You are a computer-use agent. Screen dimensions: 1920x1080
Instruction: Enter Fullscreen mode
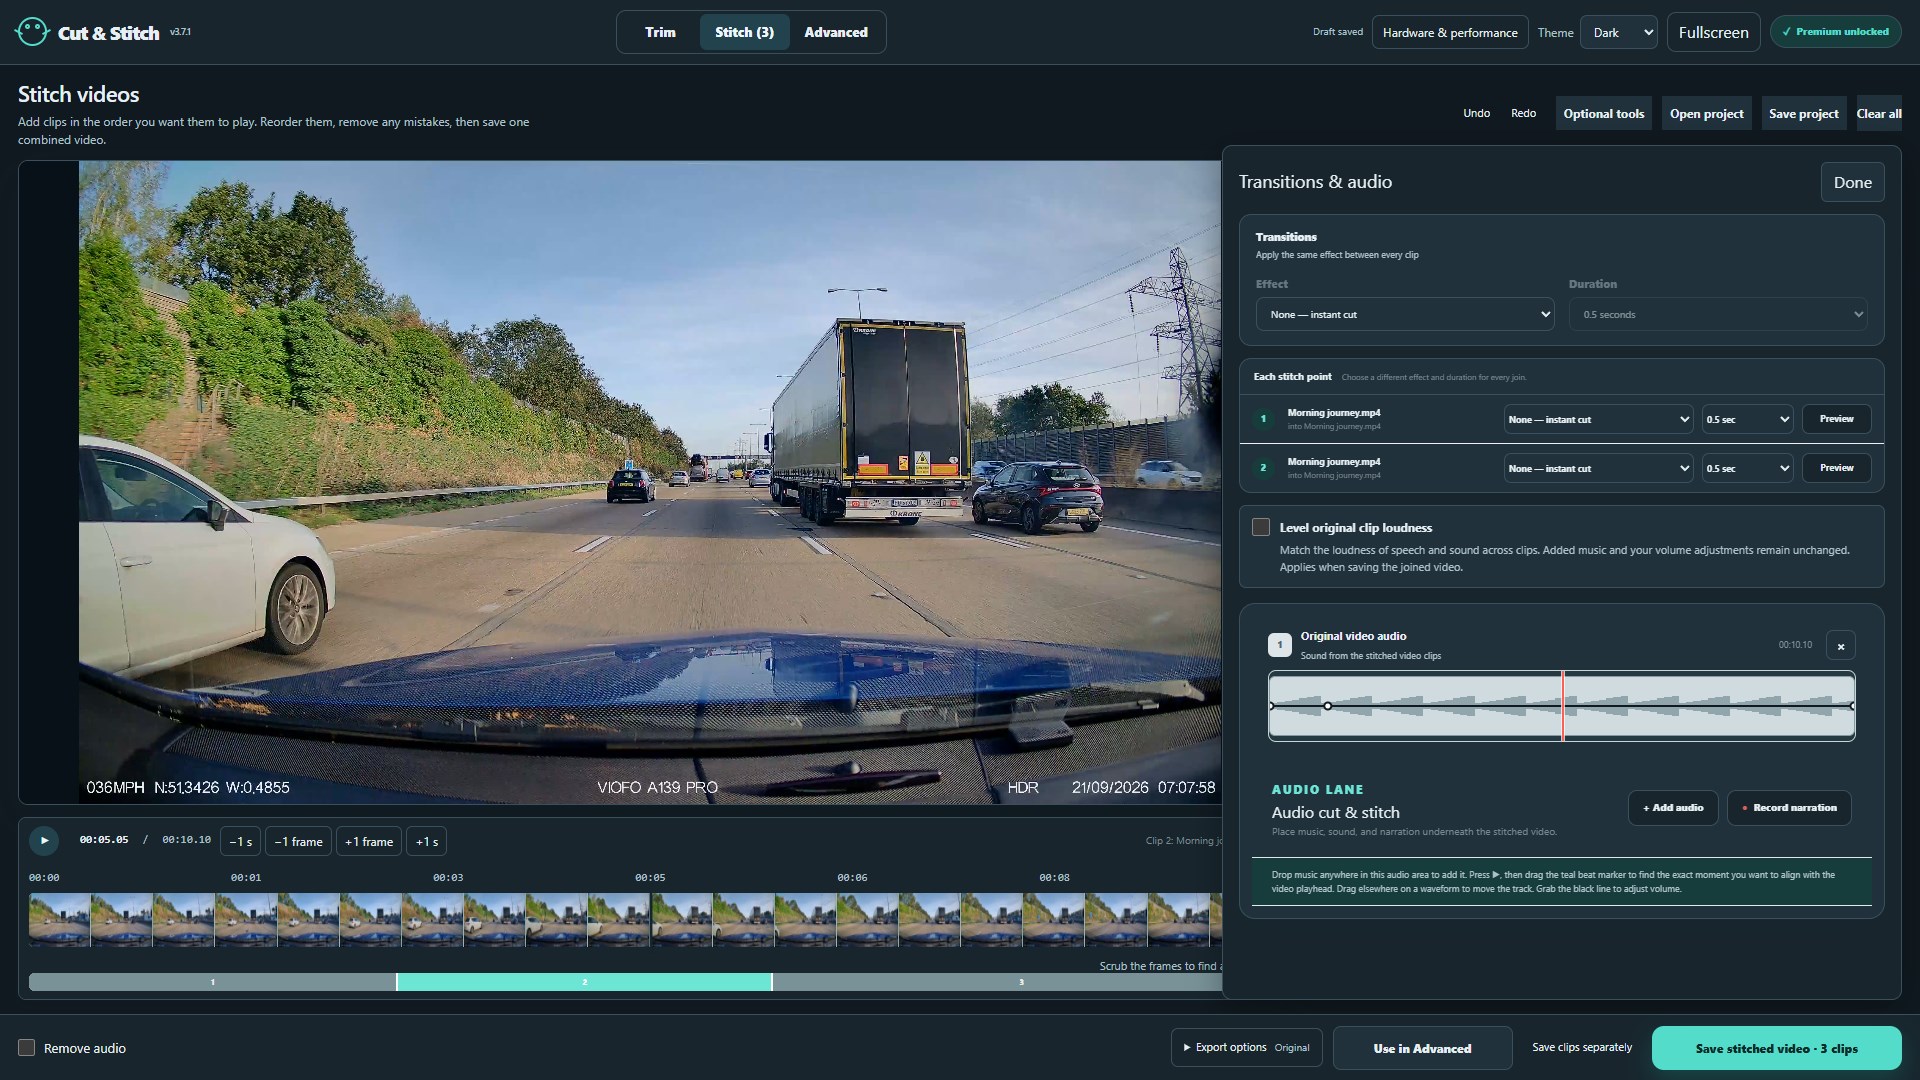(x=1713, y=32)
